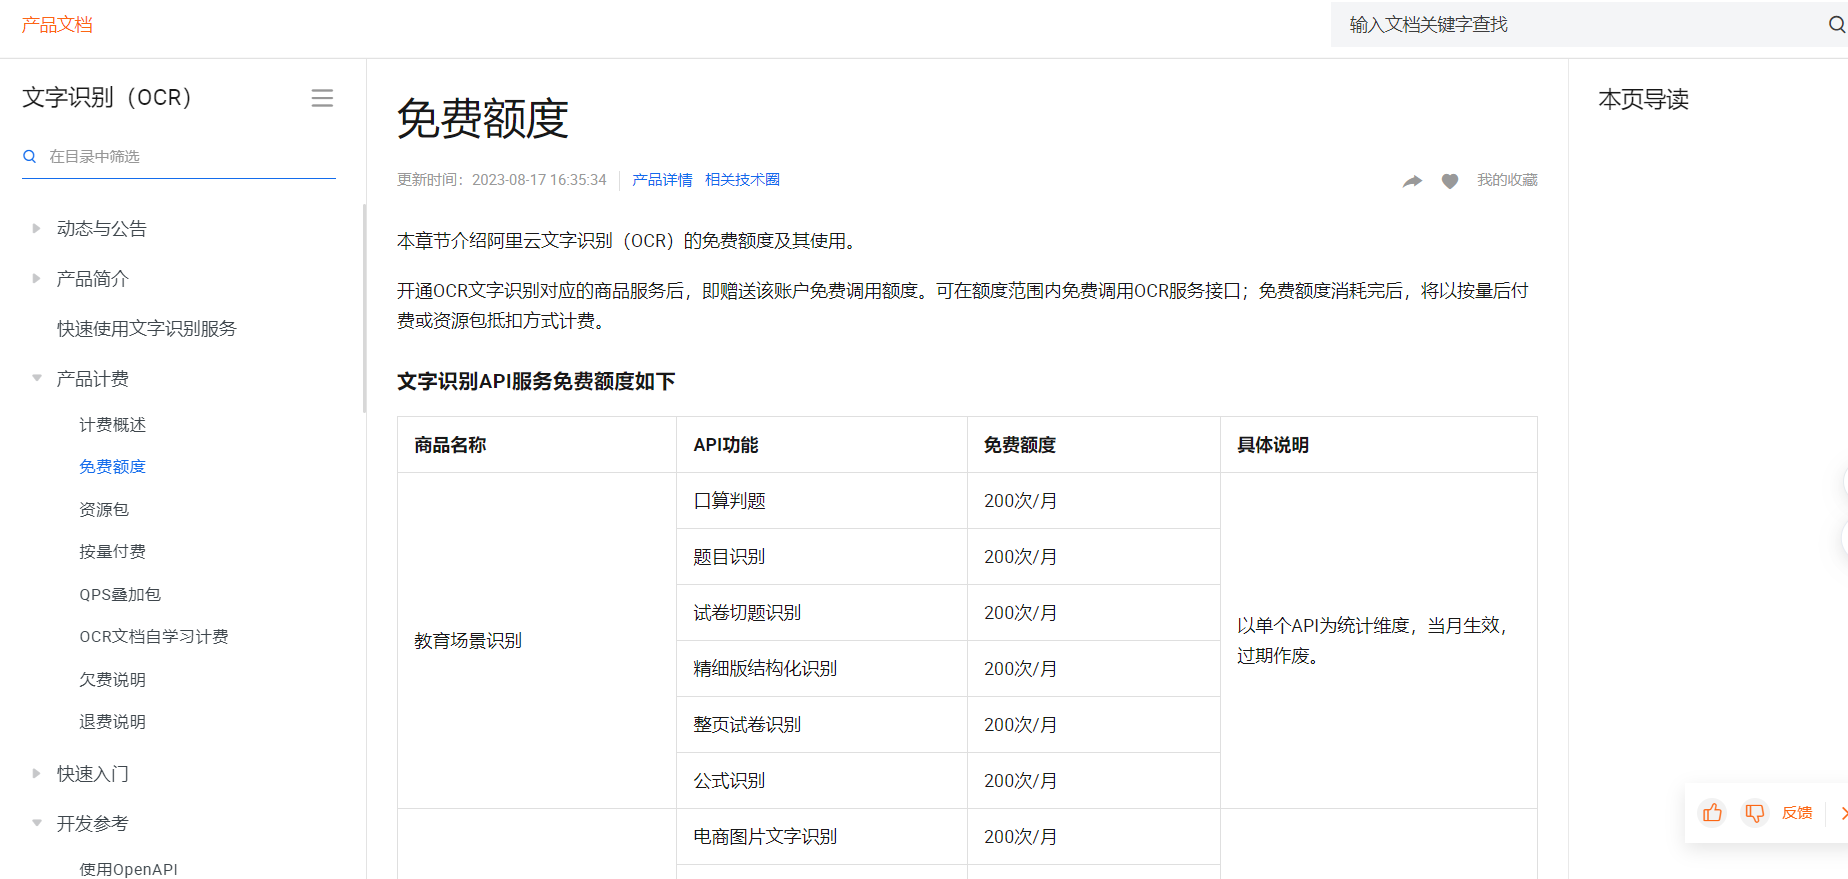Click 产品计费 label in sidebar
Viewport: 1848px width, 879px height.
92,378
